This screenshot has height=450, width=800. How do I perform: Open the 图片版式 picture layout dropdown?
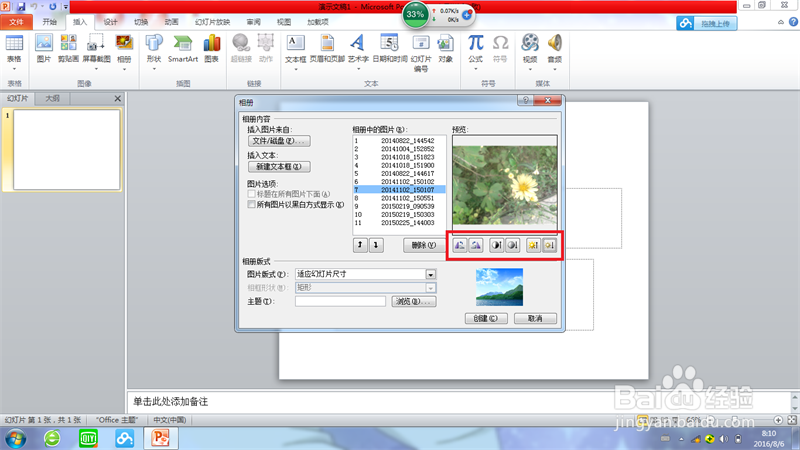tap(431, 274)
